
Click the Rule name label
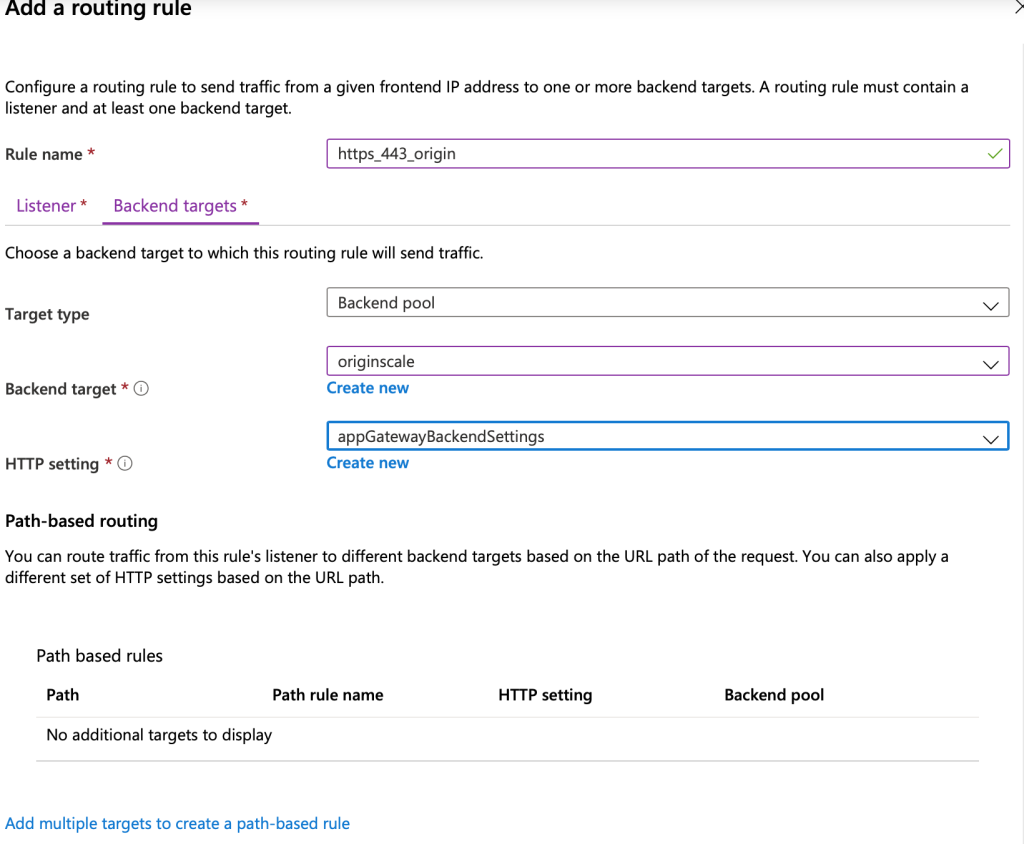pyautogui.click(x=44, y=155)
